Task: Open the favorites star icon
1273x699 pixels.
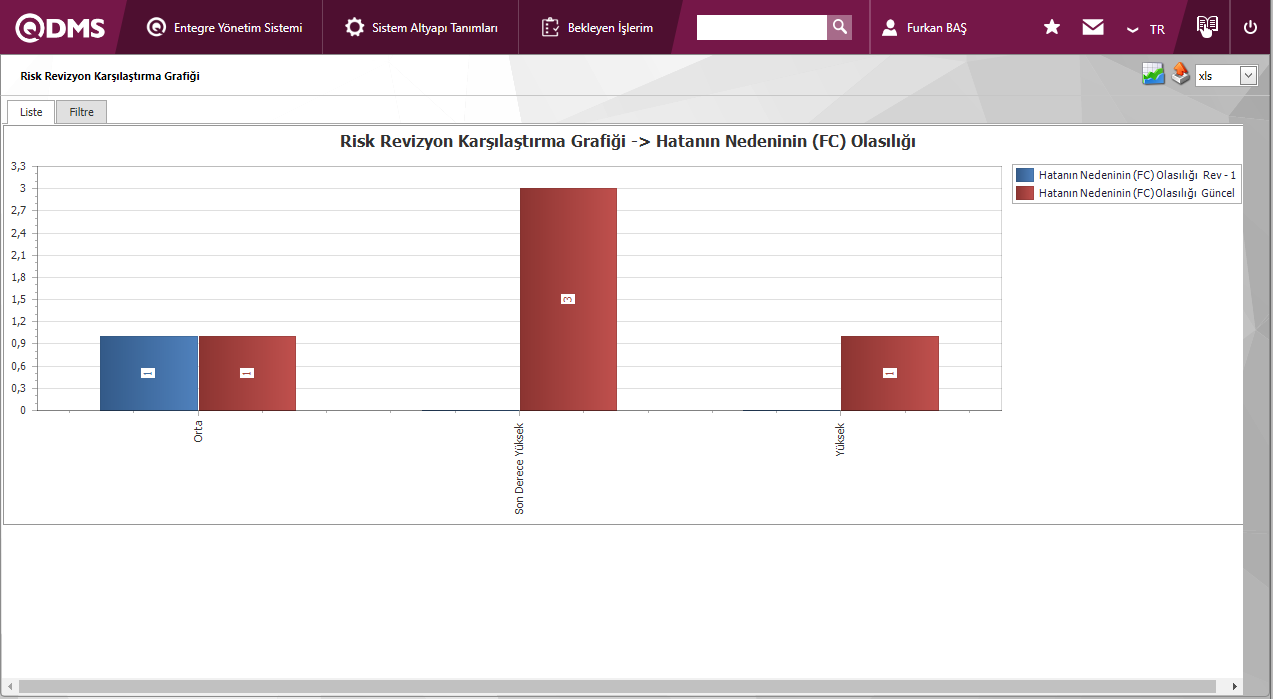Action: tap(1051, 28)
